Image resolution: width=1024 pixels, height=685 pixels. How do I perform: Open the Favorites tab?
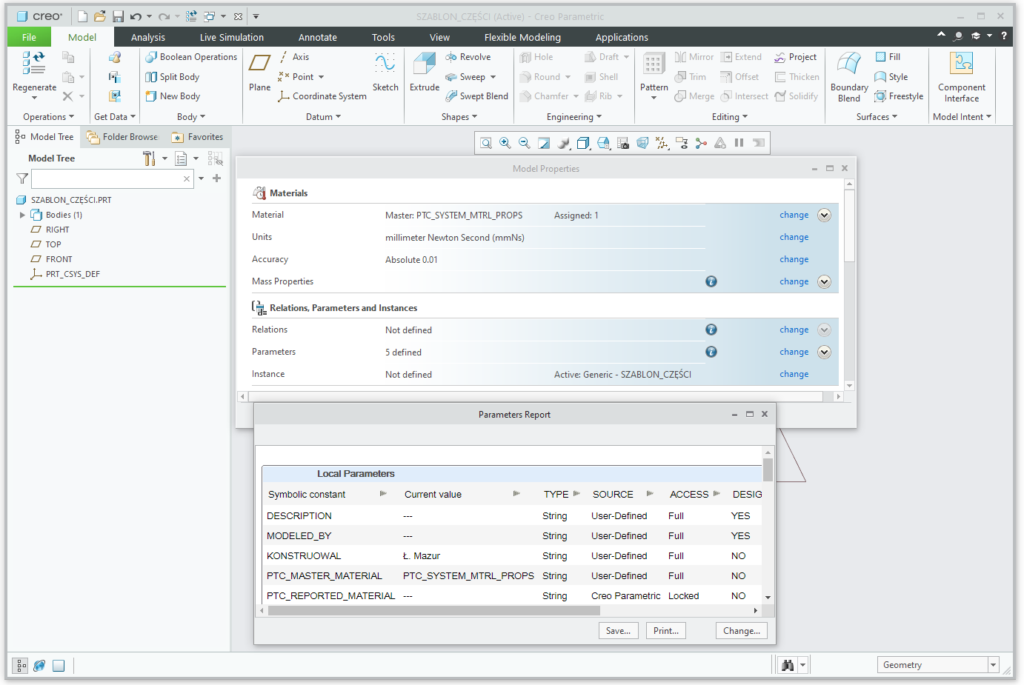pos(197,137)
